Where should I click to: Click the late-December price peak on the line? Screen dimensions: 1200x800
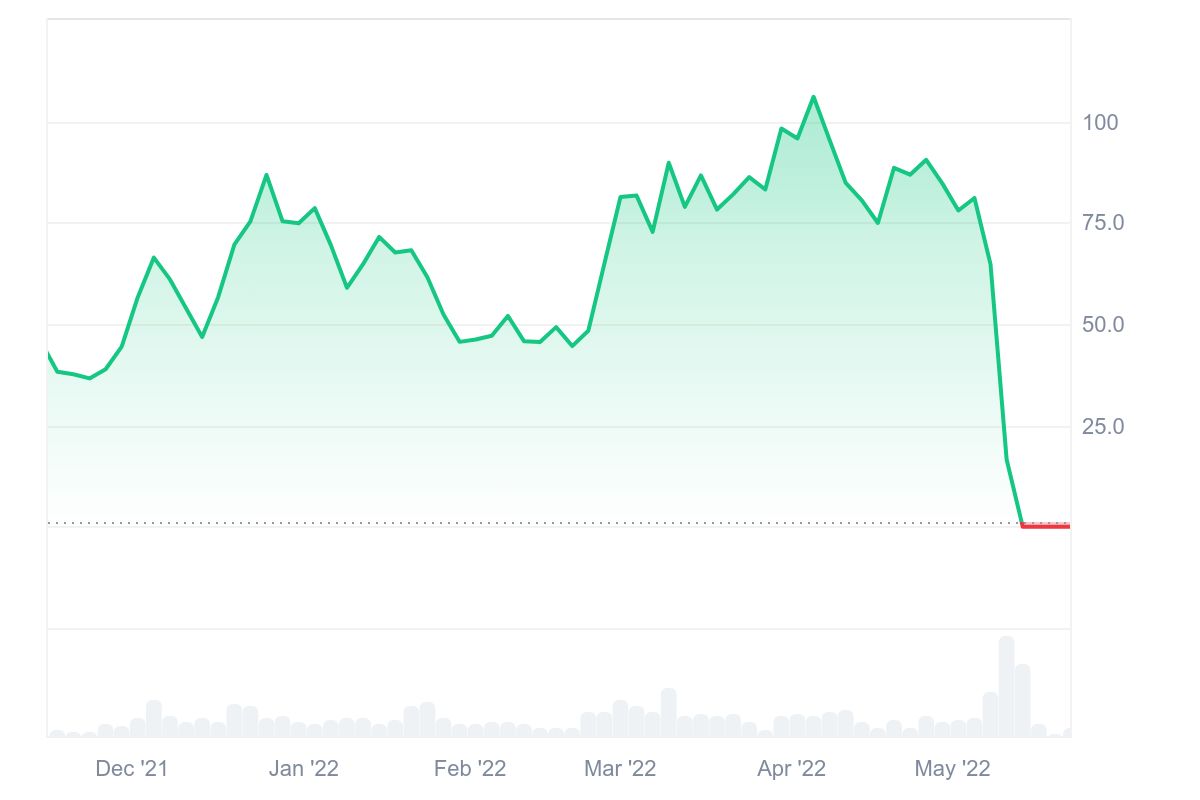coord(266,175)
